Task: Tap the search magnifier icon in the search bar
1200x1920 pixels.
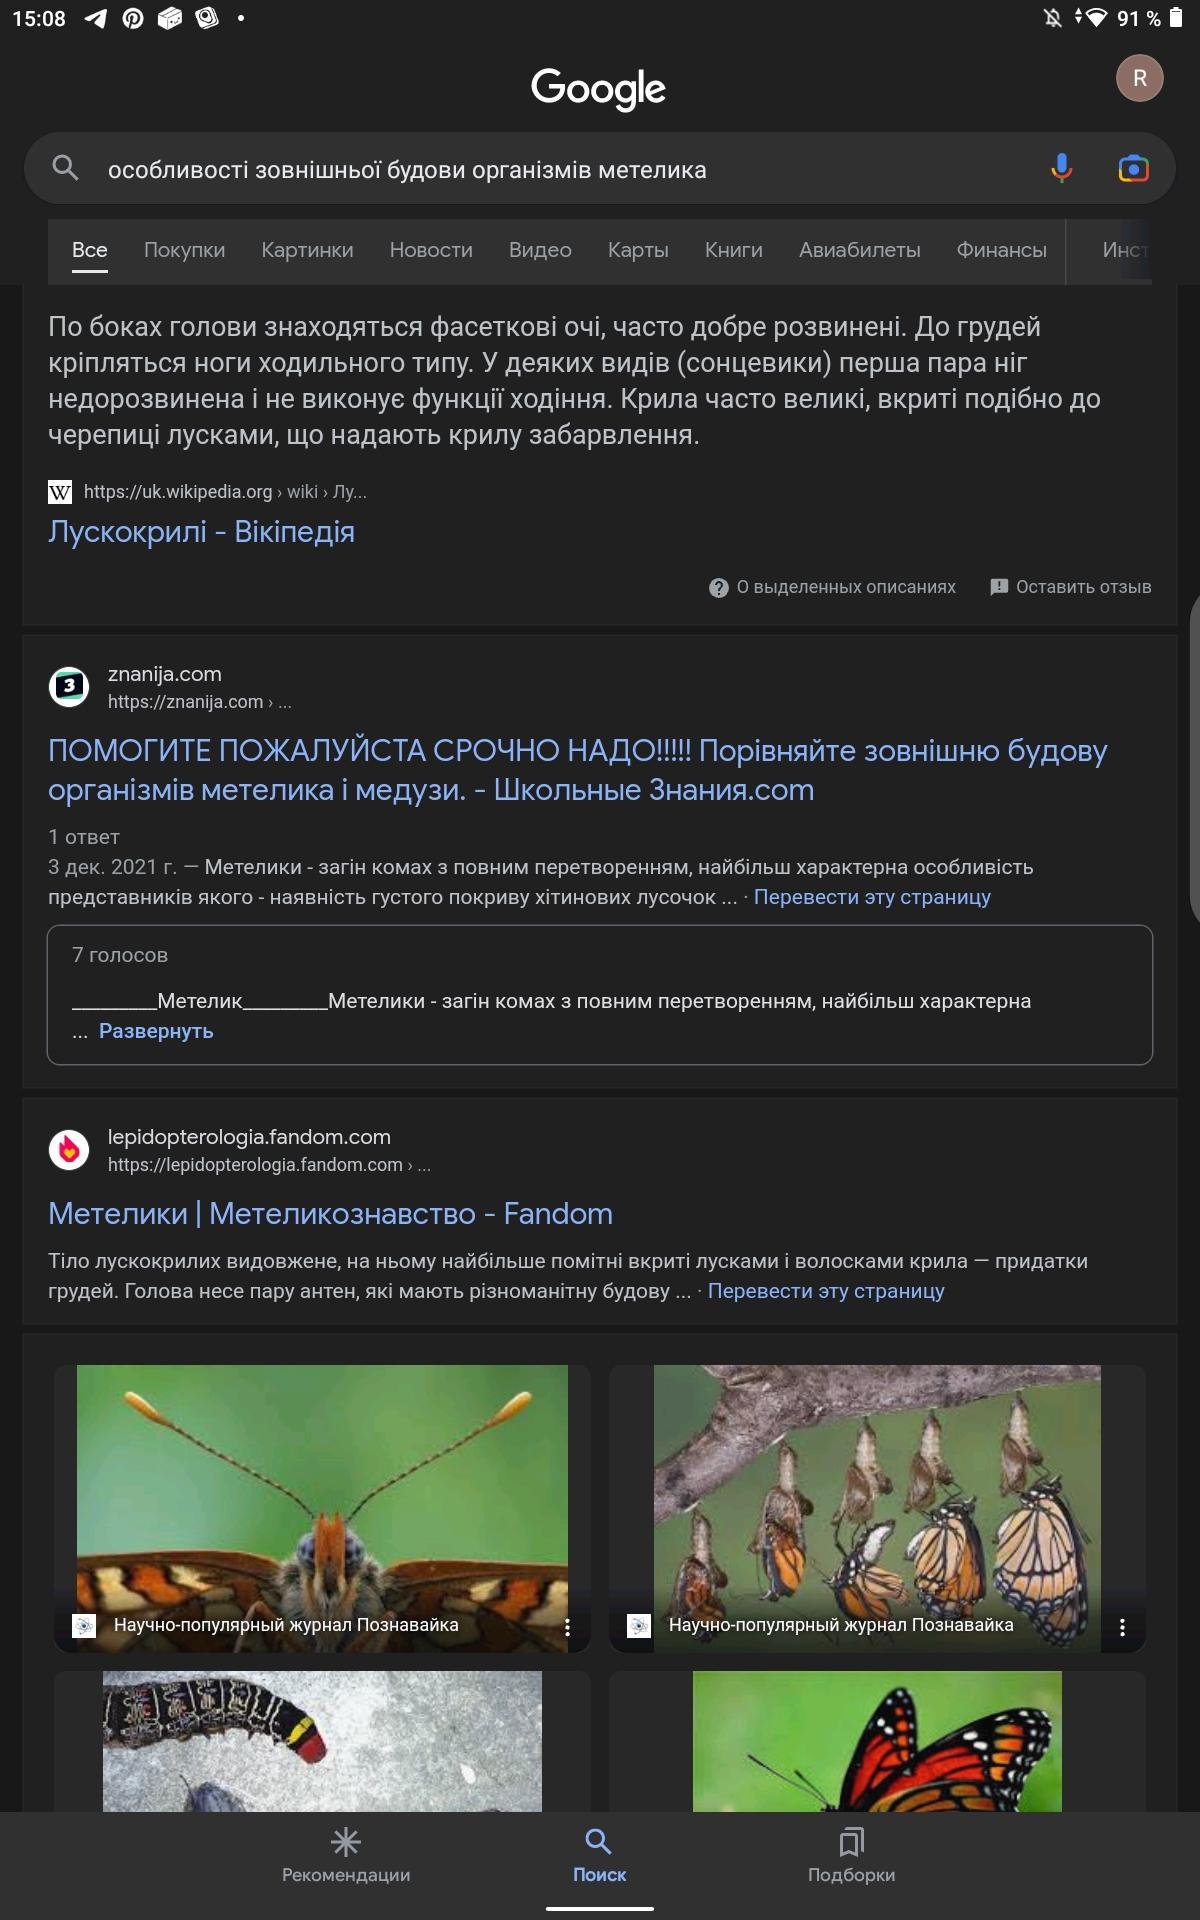Action: click(65, 168)
